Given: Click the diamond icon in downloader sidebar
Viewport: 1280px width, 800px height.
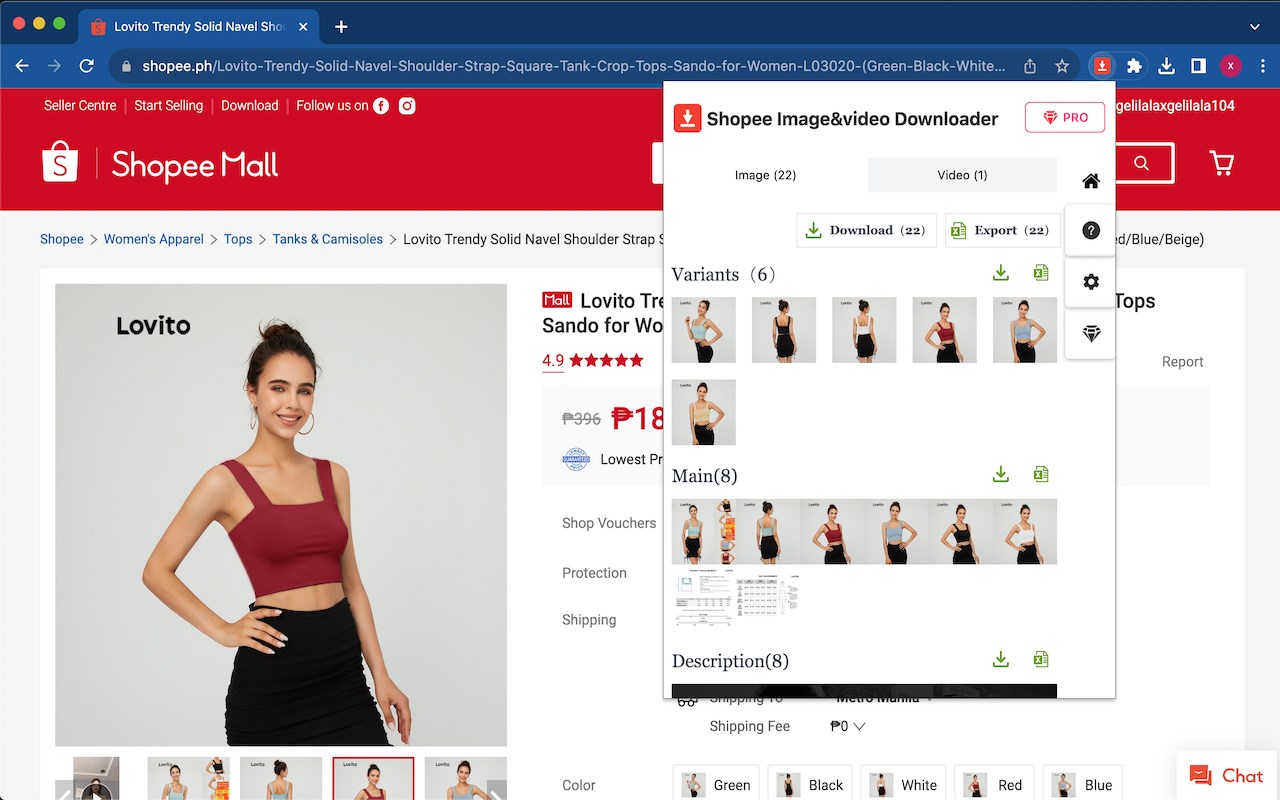Looking at the screenshot, I should pyautogui.click(x=1091, y=334).
